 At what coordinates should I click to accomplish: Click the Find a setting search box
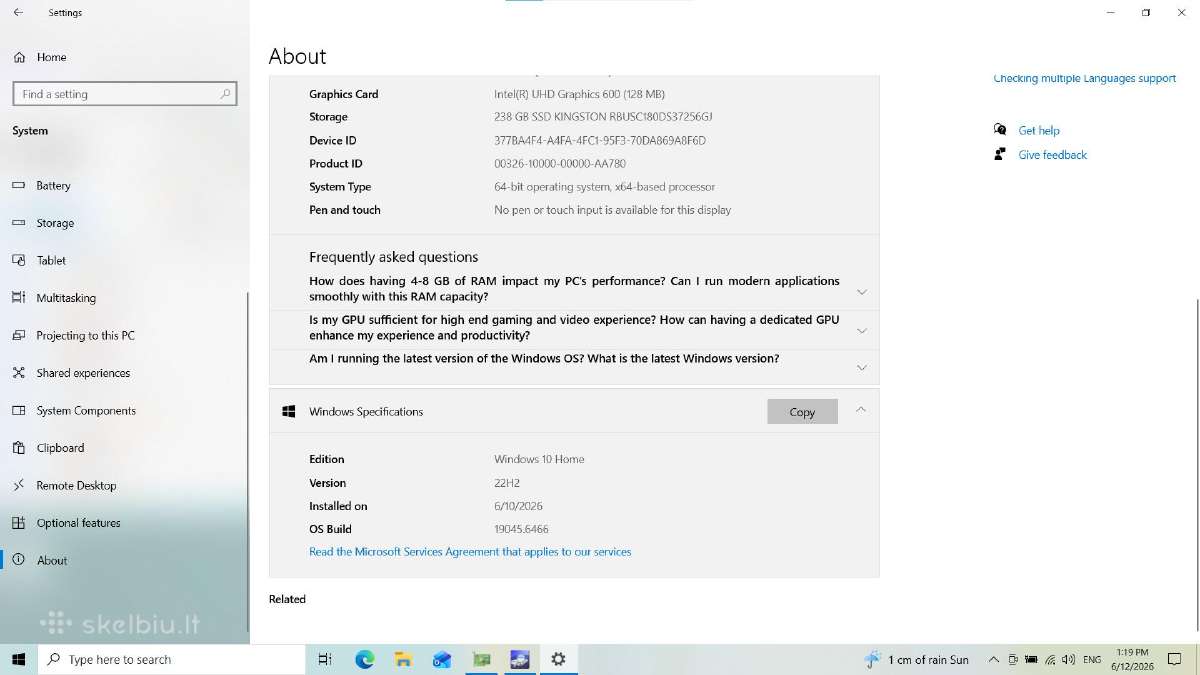tap(125, 94)
